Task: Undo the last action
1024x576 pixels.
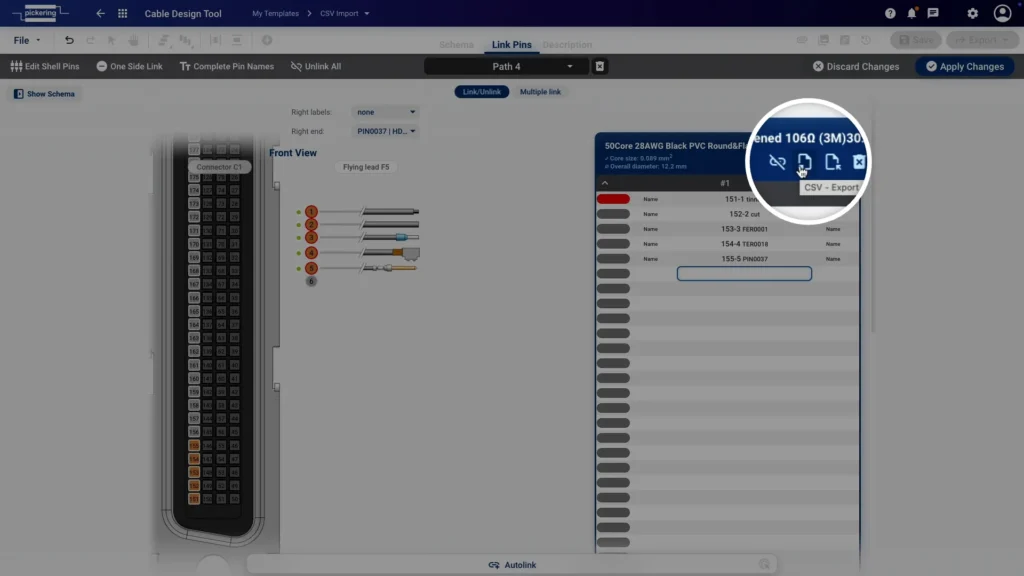Action: tap(69, 40)
